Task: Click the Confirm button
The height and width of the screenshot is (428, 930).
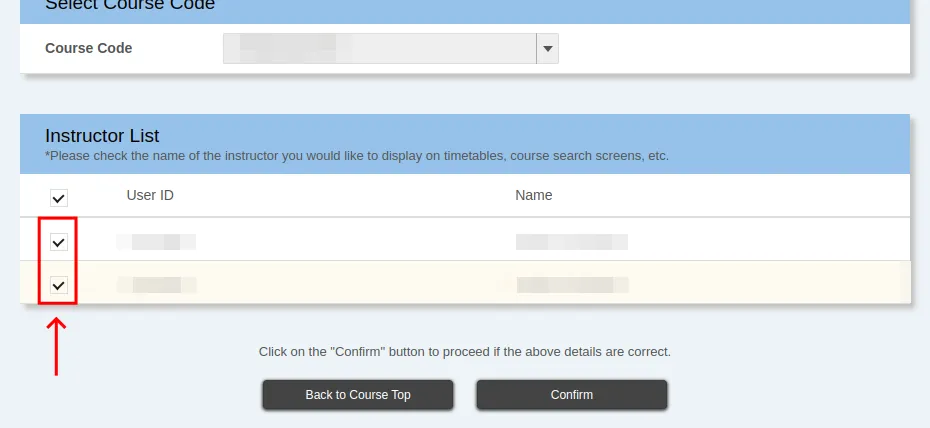Action: (571, 395)
